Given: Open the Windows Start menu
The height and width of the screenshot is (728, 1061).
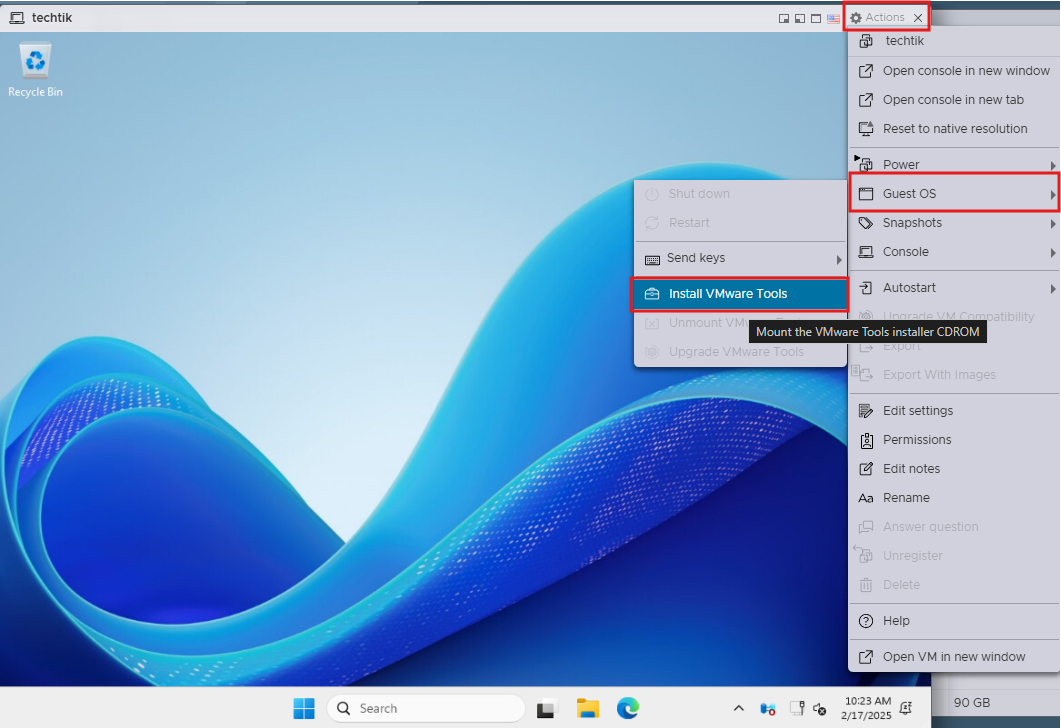Looking at the screenshot, I should click(304, 708).
